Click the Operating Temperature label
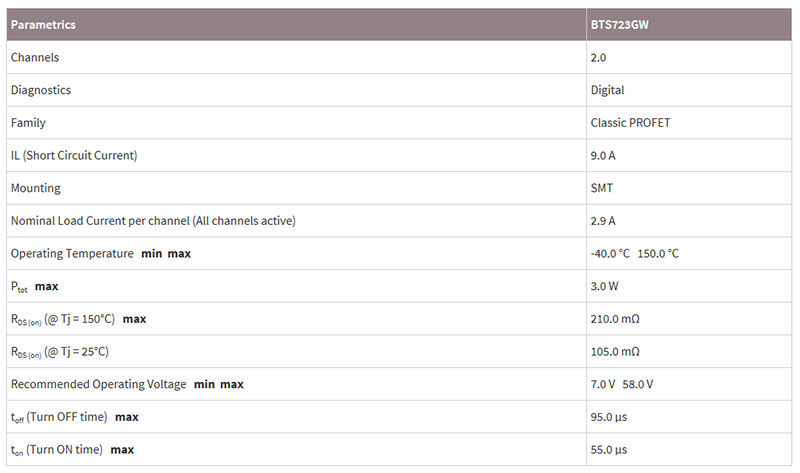 (72, 253)
